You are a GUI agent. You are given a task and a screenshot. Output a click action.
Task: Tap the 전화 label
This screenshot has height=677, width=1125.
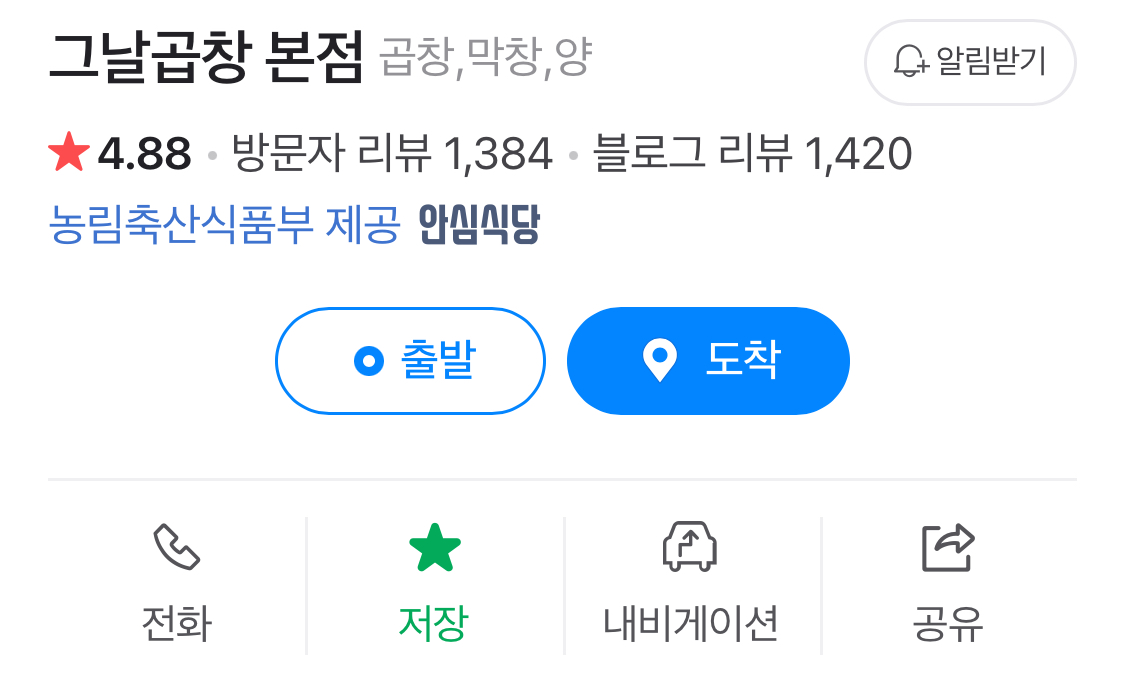click(176, 623)
